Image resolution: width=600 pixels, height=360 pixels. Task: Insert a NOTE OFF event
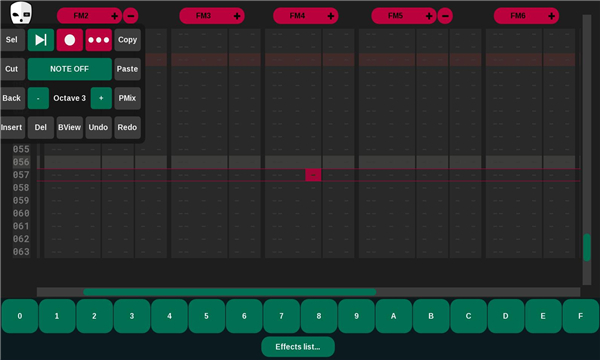[70, 69]
